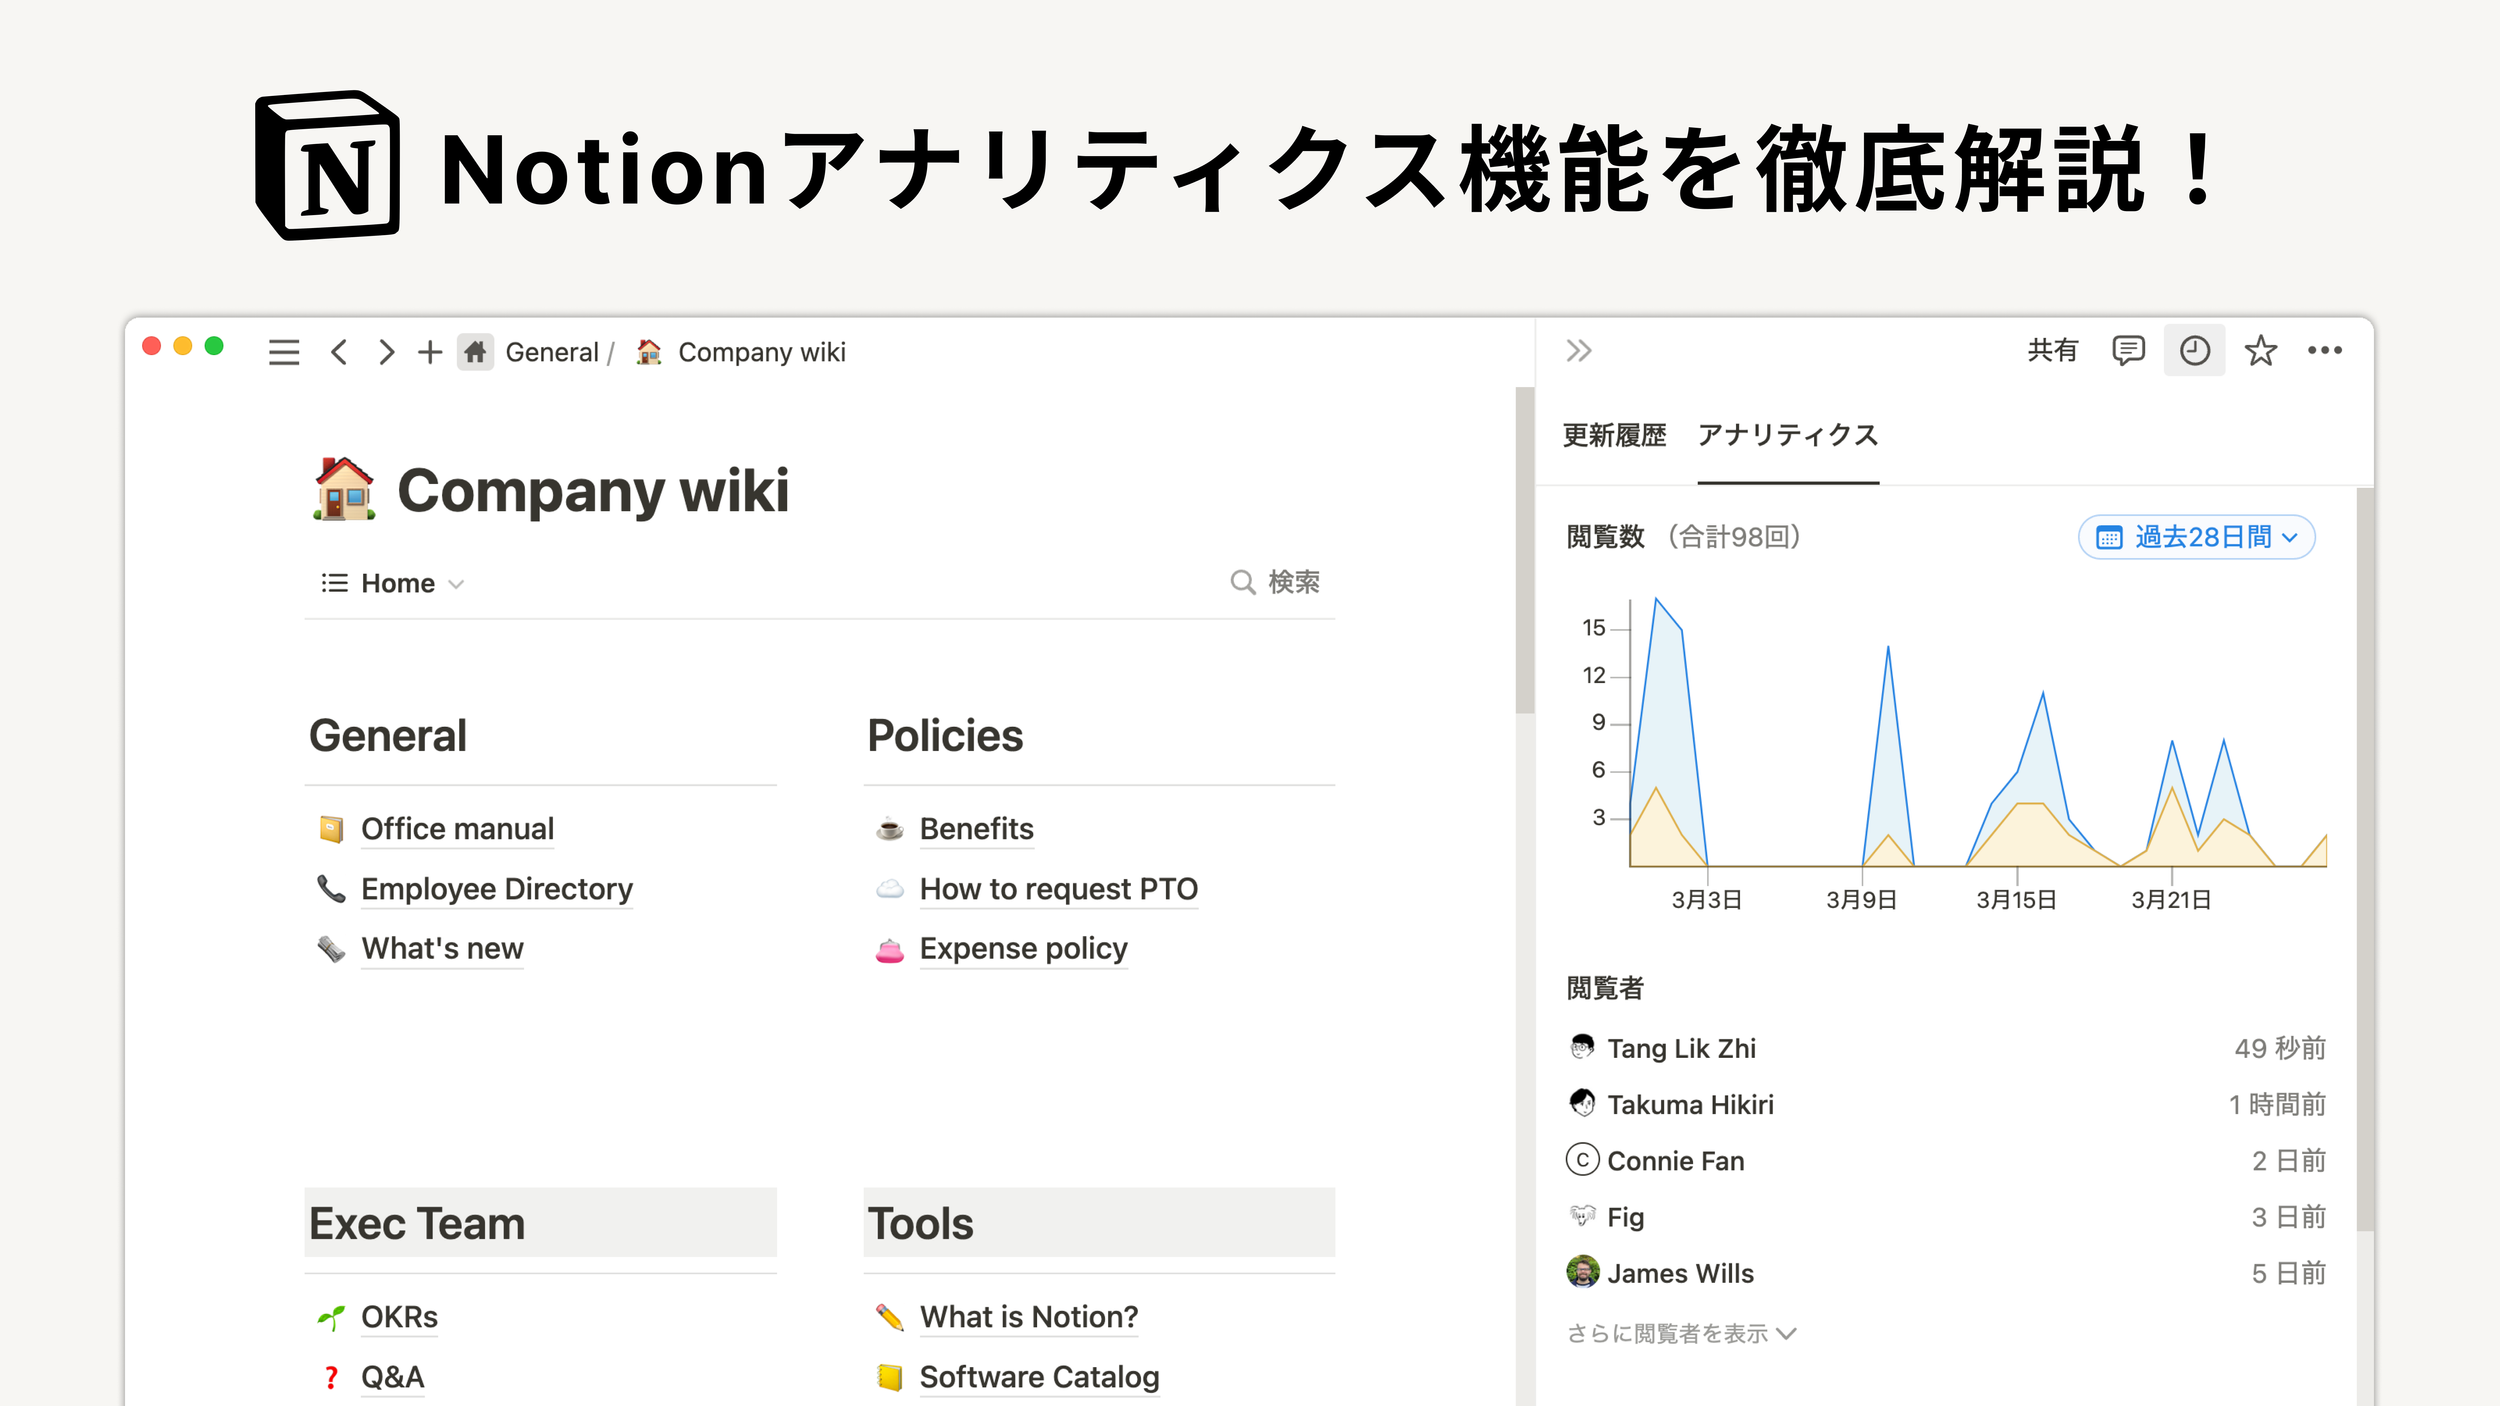This screenshot has width=2500, height=1406.
Task: Collapse side panel with double chevron
Action: (x=1579, y=351)
